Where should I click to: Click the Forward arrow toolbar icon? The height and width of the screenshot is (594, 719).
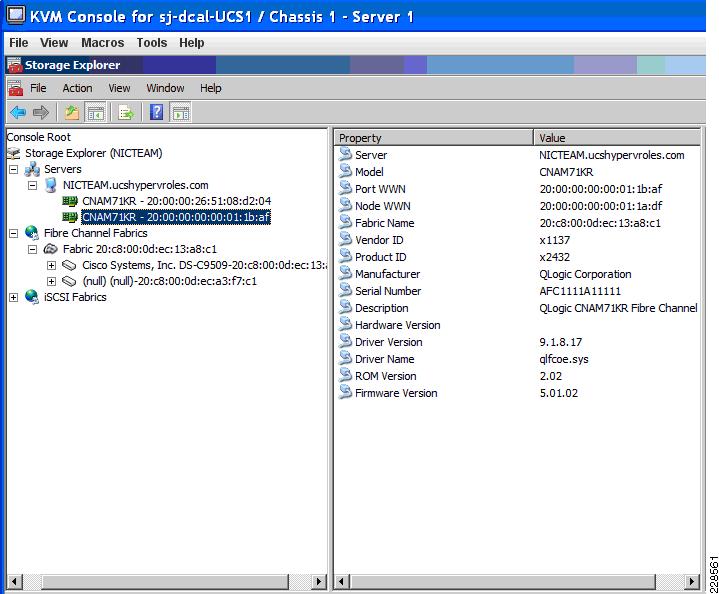click(x=41, y=112)
